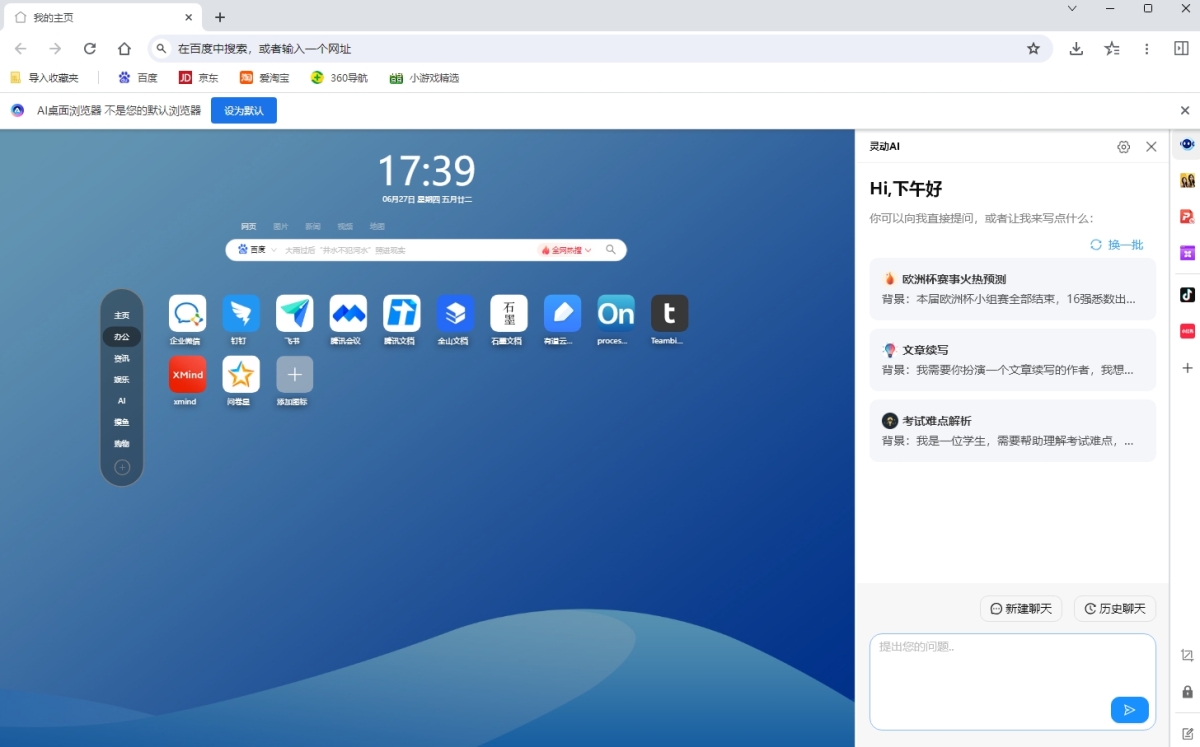Bookmark this page with star icon
This screenshot has height=747, width=1200.
click(x=1033, y=49)
